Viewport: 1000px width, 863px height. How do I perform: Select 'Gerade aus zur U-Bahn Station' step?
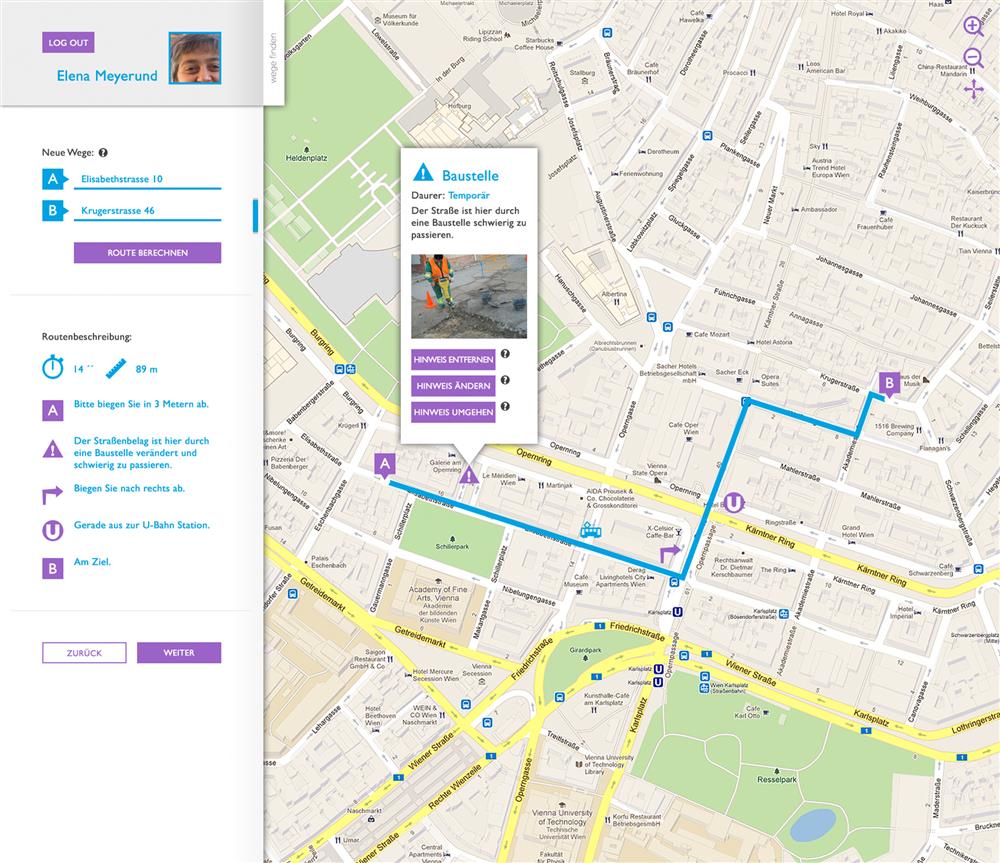142,525
